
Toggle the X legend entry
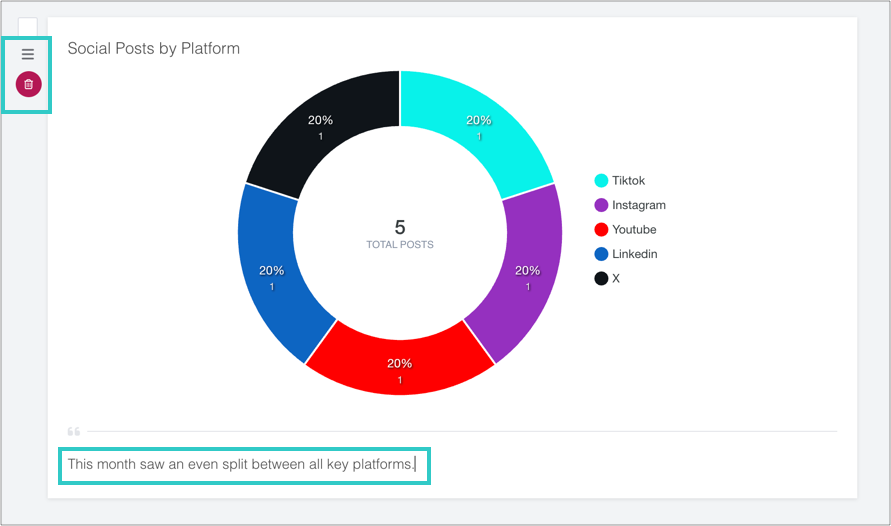[x=607, y=278]
